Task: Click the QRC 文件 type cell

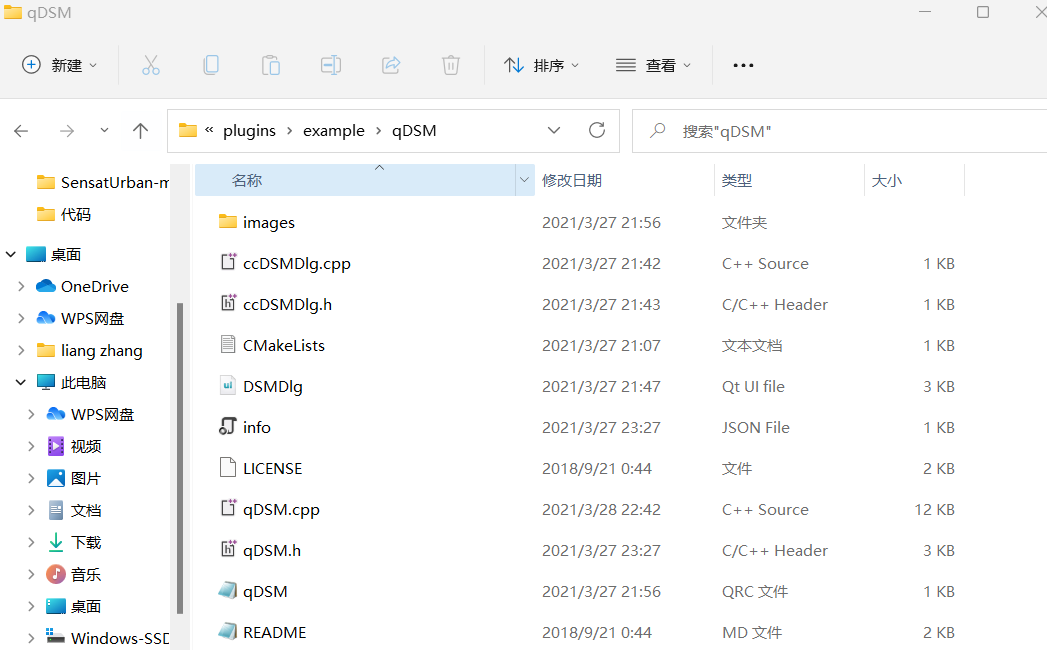Action: pos(755,591)
